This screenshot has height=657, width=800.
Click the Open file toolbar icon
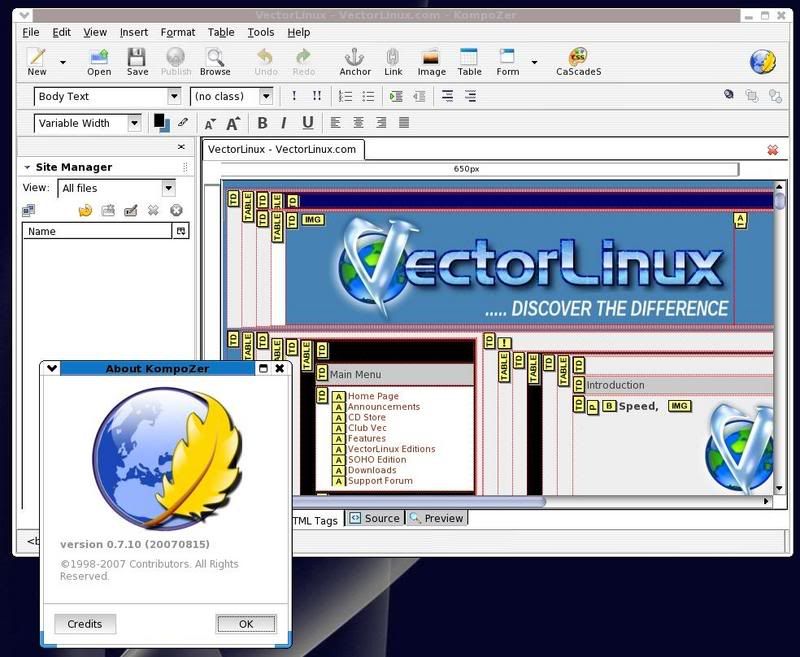pos(99,62)
